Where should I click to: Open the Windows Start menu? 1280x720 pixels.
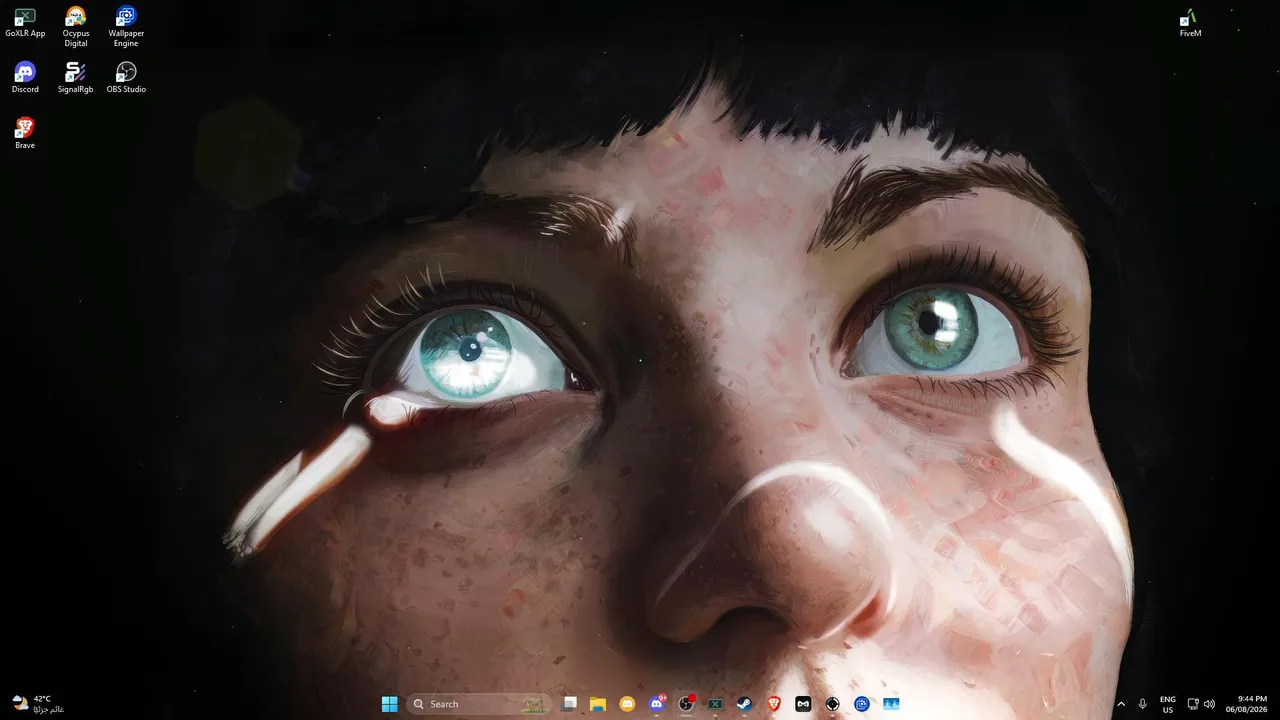coord(389,704)
